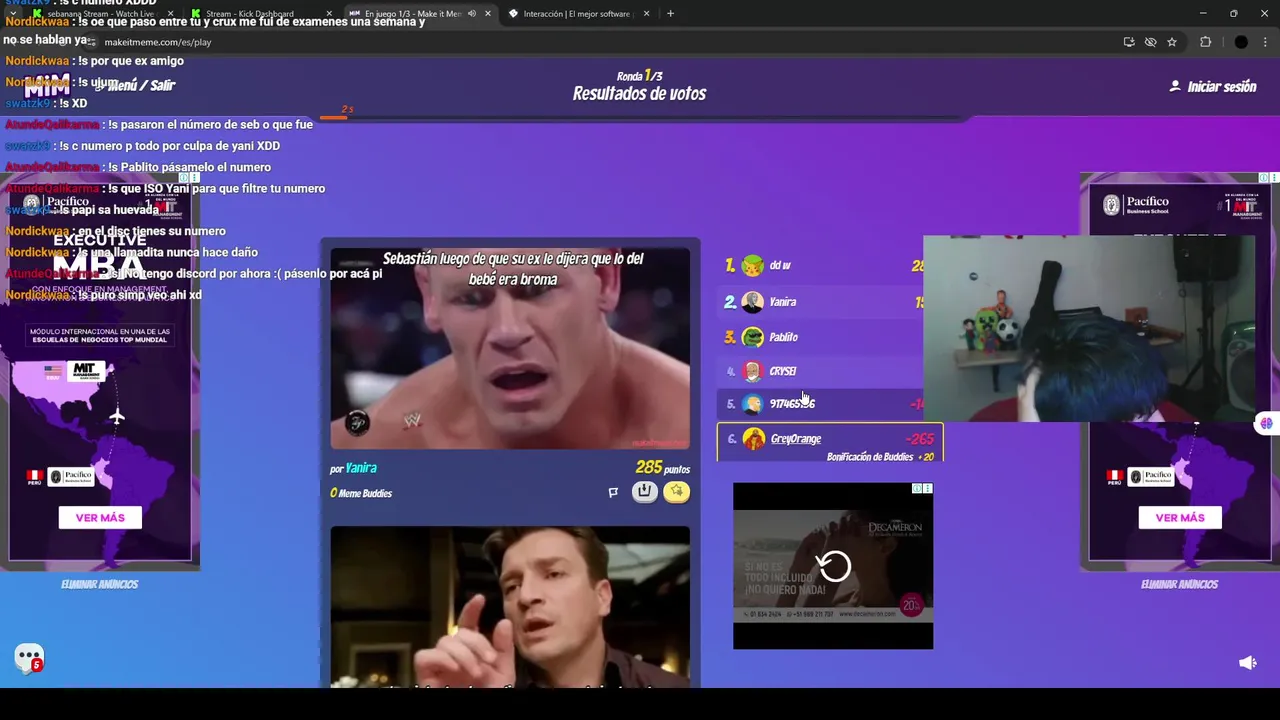Click the Ronda 1/3 round indicator
1280x720 pixels.
[639, 76]
